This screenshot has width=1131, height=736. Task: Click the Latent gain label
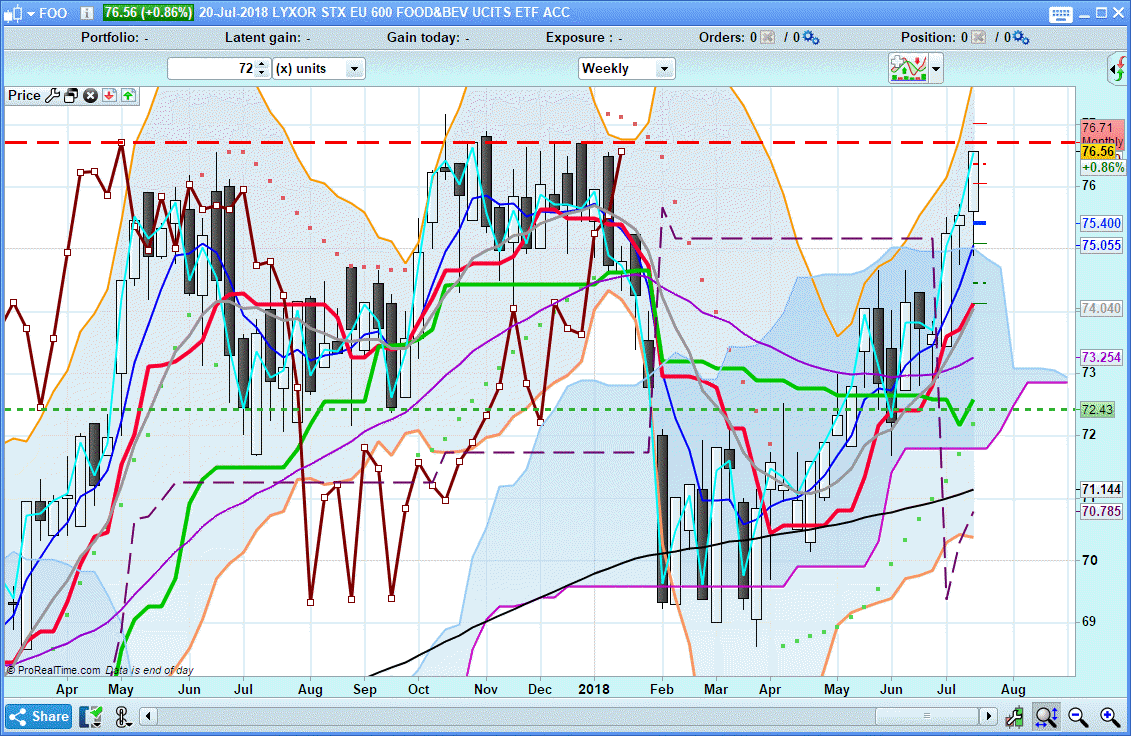263,38
